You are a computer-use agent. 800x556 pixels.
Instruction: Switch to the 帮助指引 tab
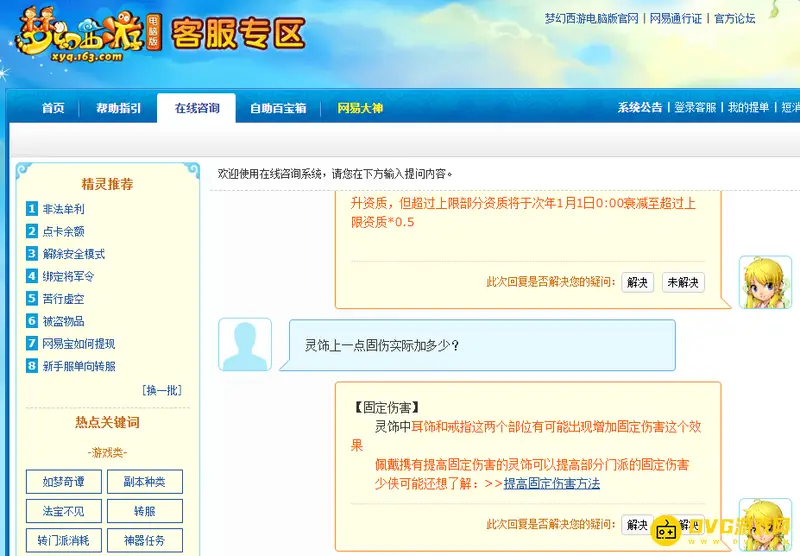118,108
